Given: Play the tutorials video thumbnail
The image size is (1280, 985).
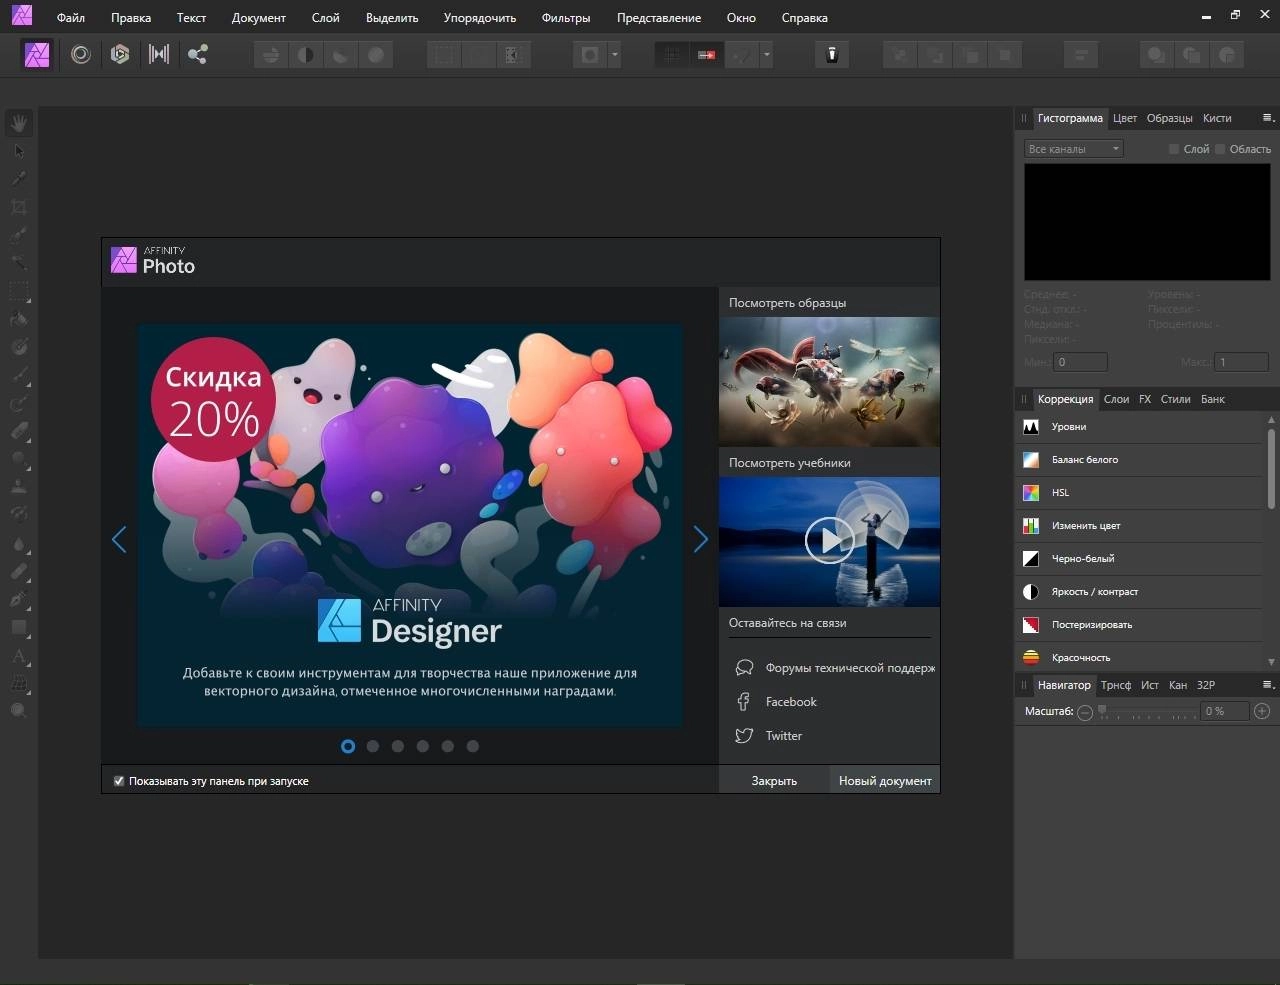Looking at the screenshot, I should [829, 541].
